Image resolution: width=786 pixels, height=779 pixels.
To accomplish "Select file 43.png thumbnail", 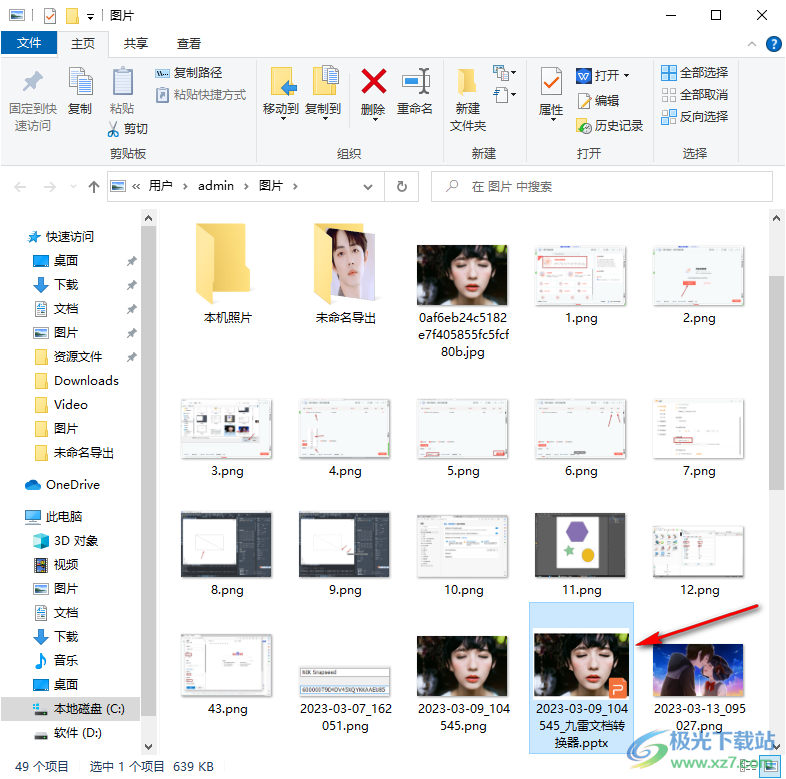I will point(226,666).
